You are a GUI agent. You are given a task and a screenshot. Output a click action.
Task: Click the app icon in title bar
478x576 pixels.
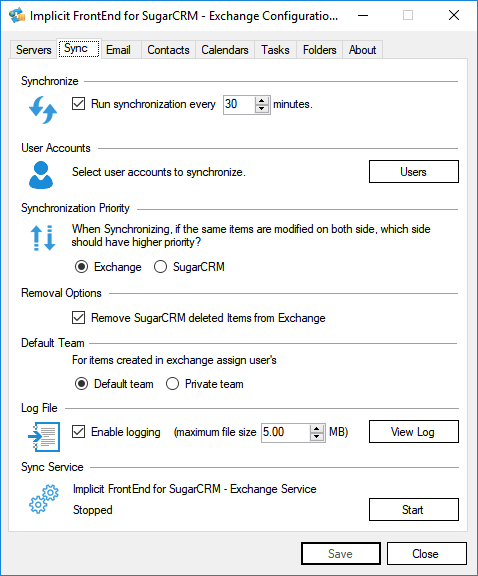pyautogui.click(x=17, y=15)
